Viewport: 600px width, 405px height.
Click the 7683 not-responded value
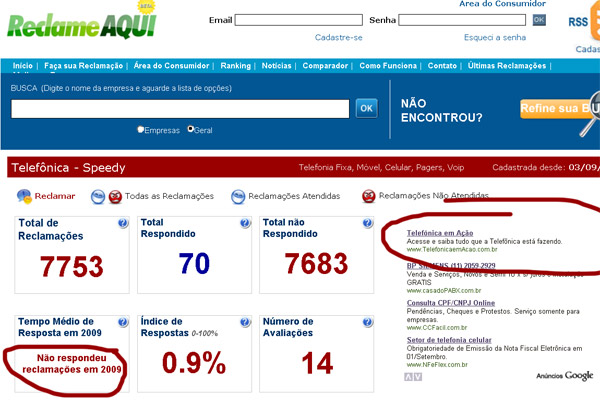(x=316, y=263)
